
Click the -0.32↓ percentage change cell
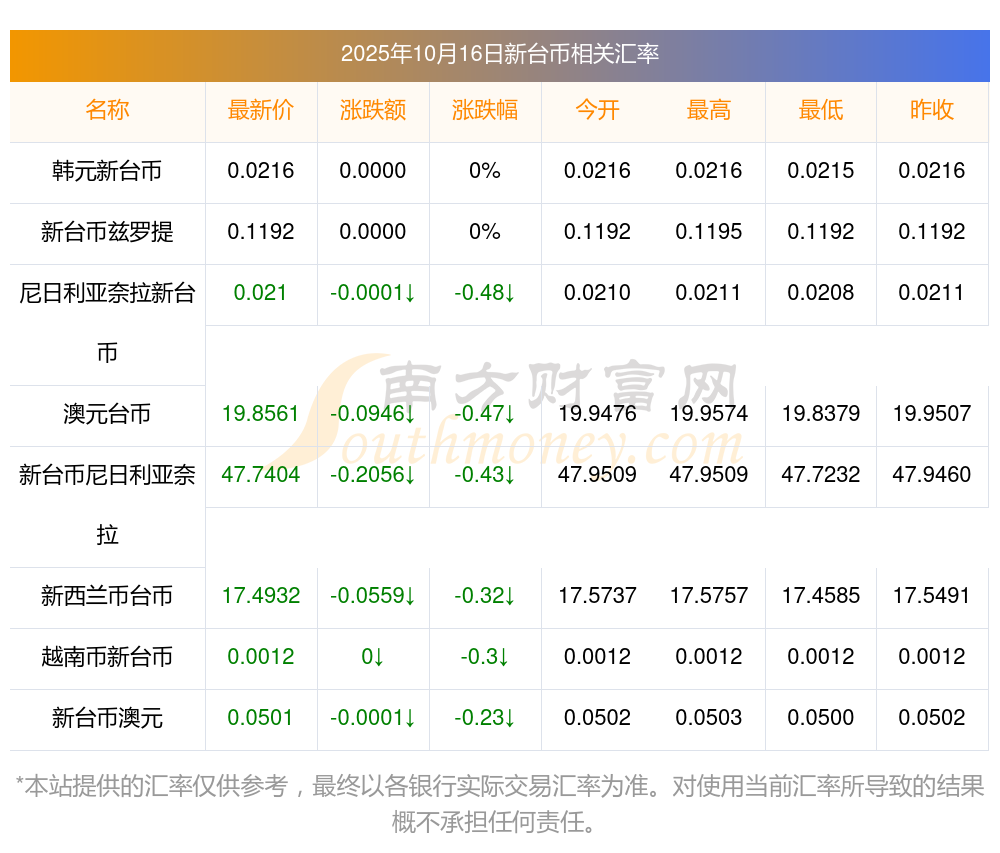point(485,596)
